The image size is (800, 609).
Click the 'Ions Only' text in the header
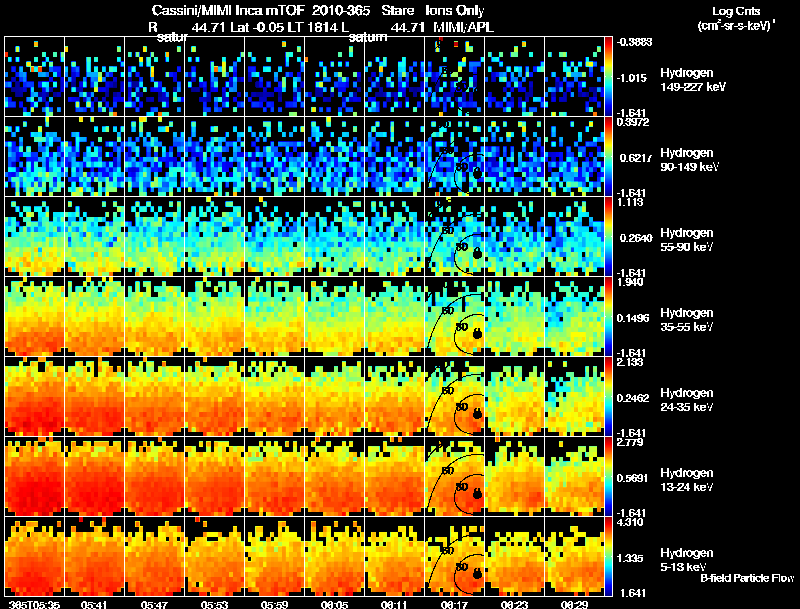point(455,10)
